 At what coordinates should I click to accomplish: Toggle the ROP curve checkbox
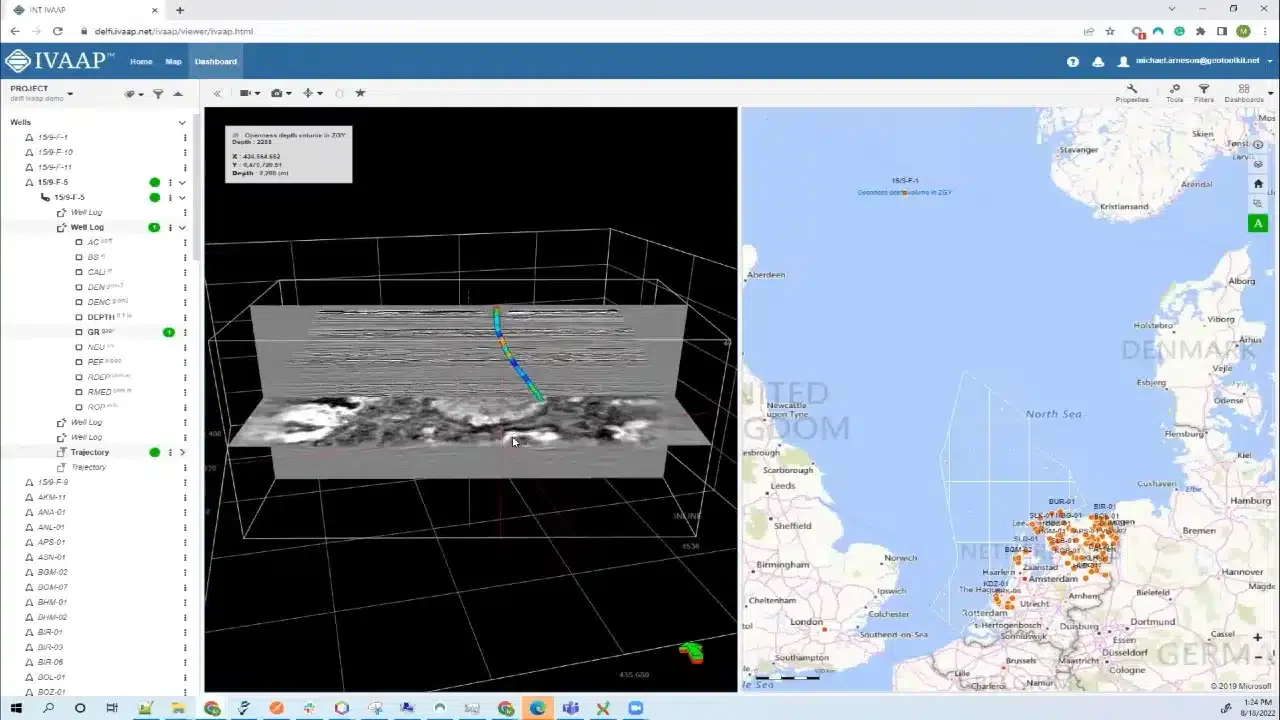pos(80,407)
